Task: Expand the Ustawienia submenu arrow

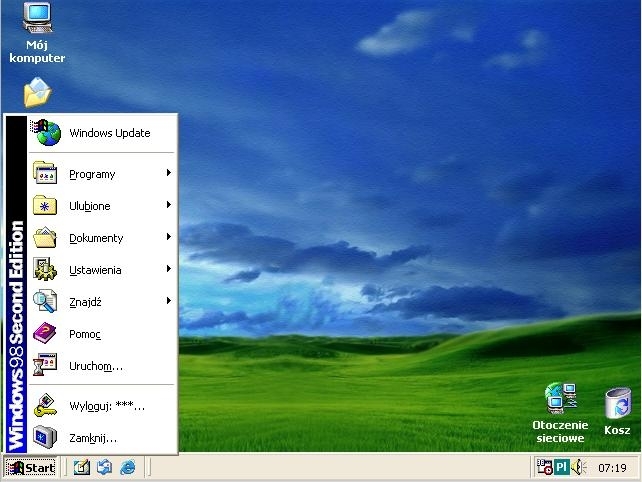Action: click(168, 269)
